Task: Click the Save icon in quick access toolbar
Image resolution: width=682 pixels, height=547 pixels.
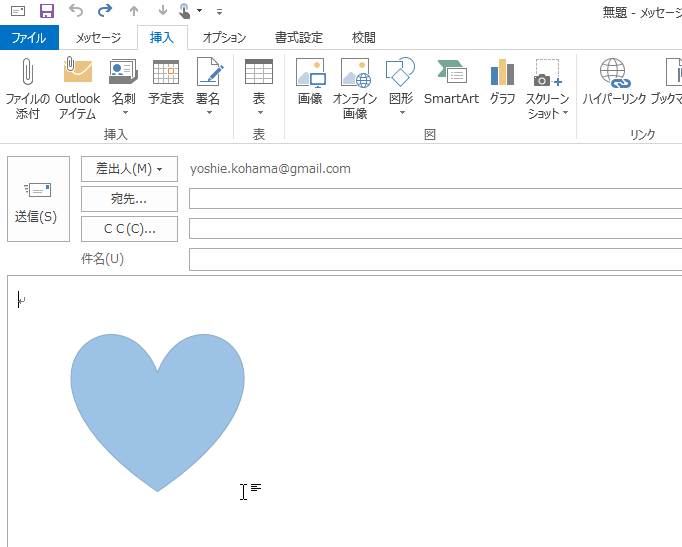Action: pos(47,11)
